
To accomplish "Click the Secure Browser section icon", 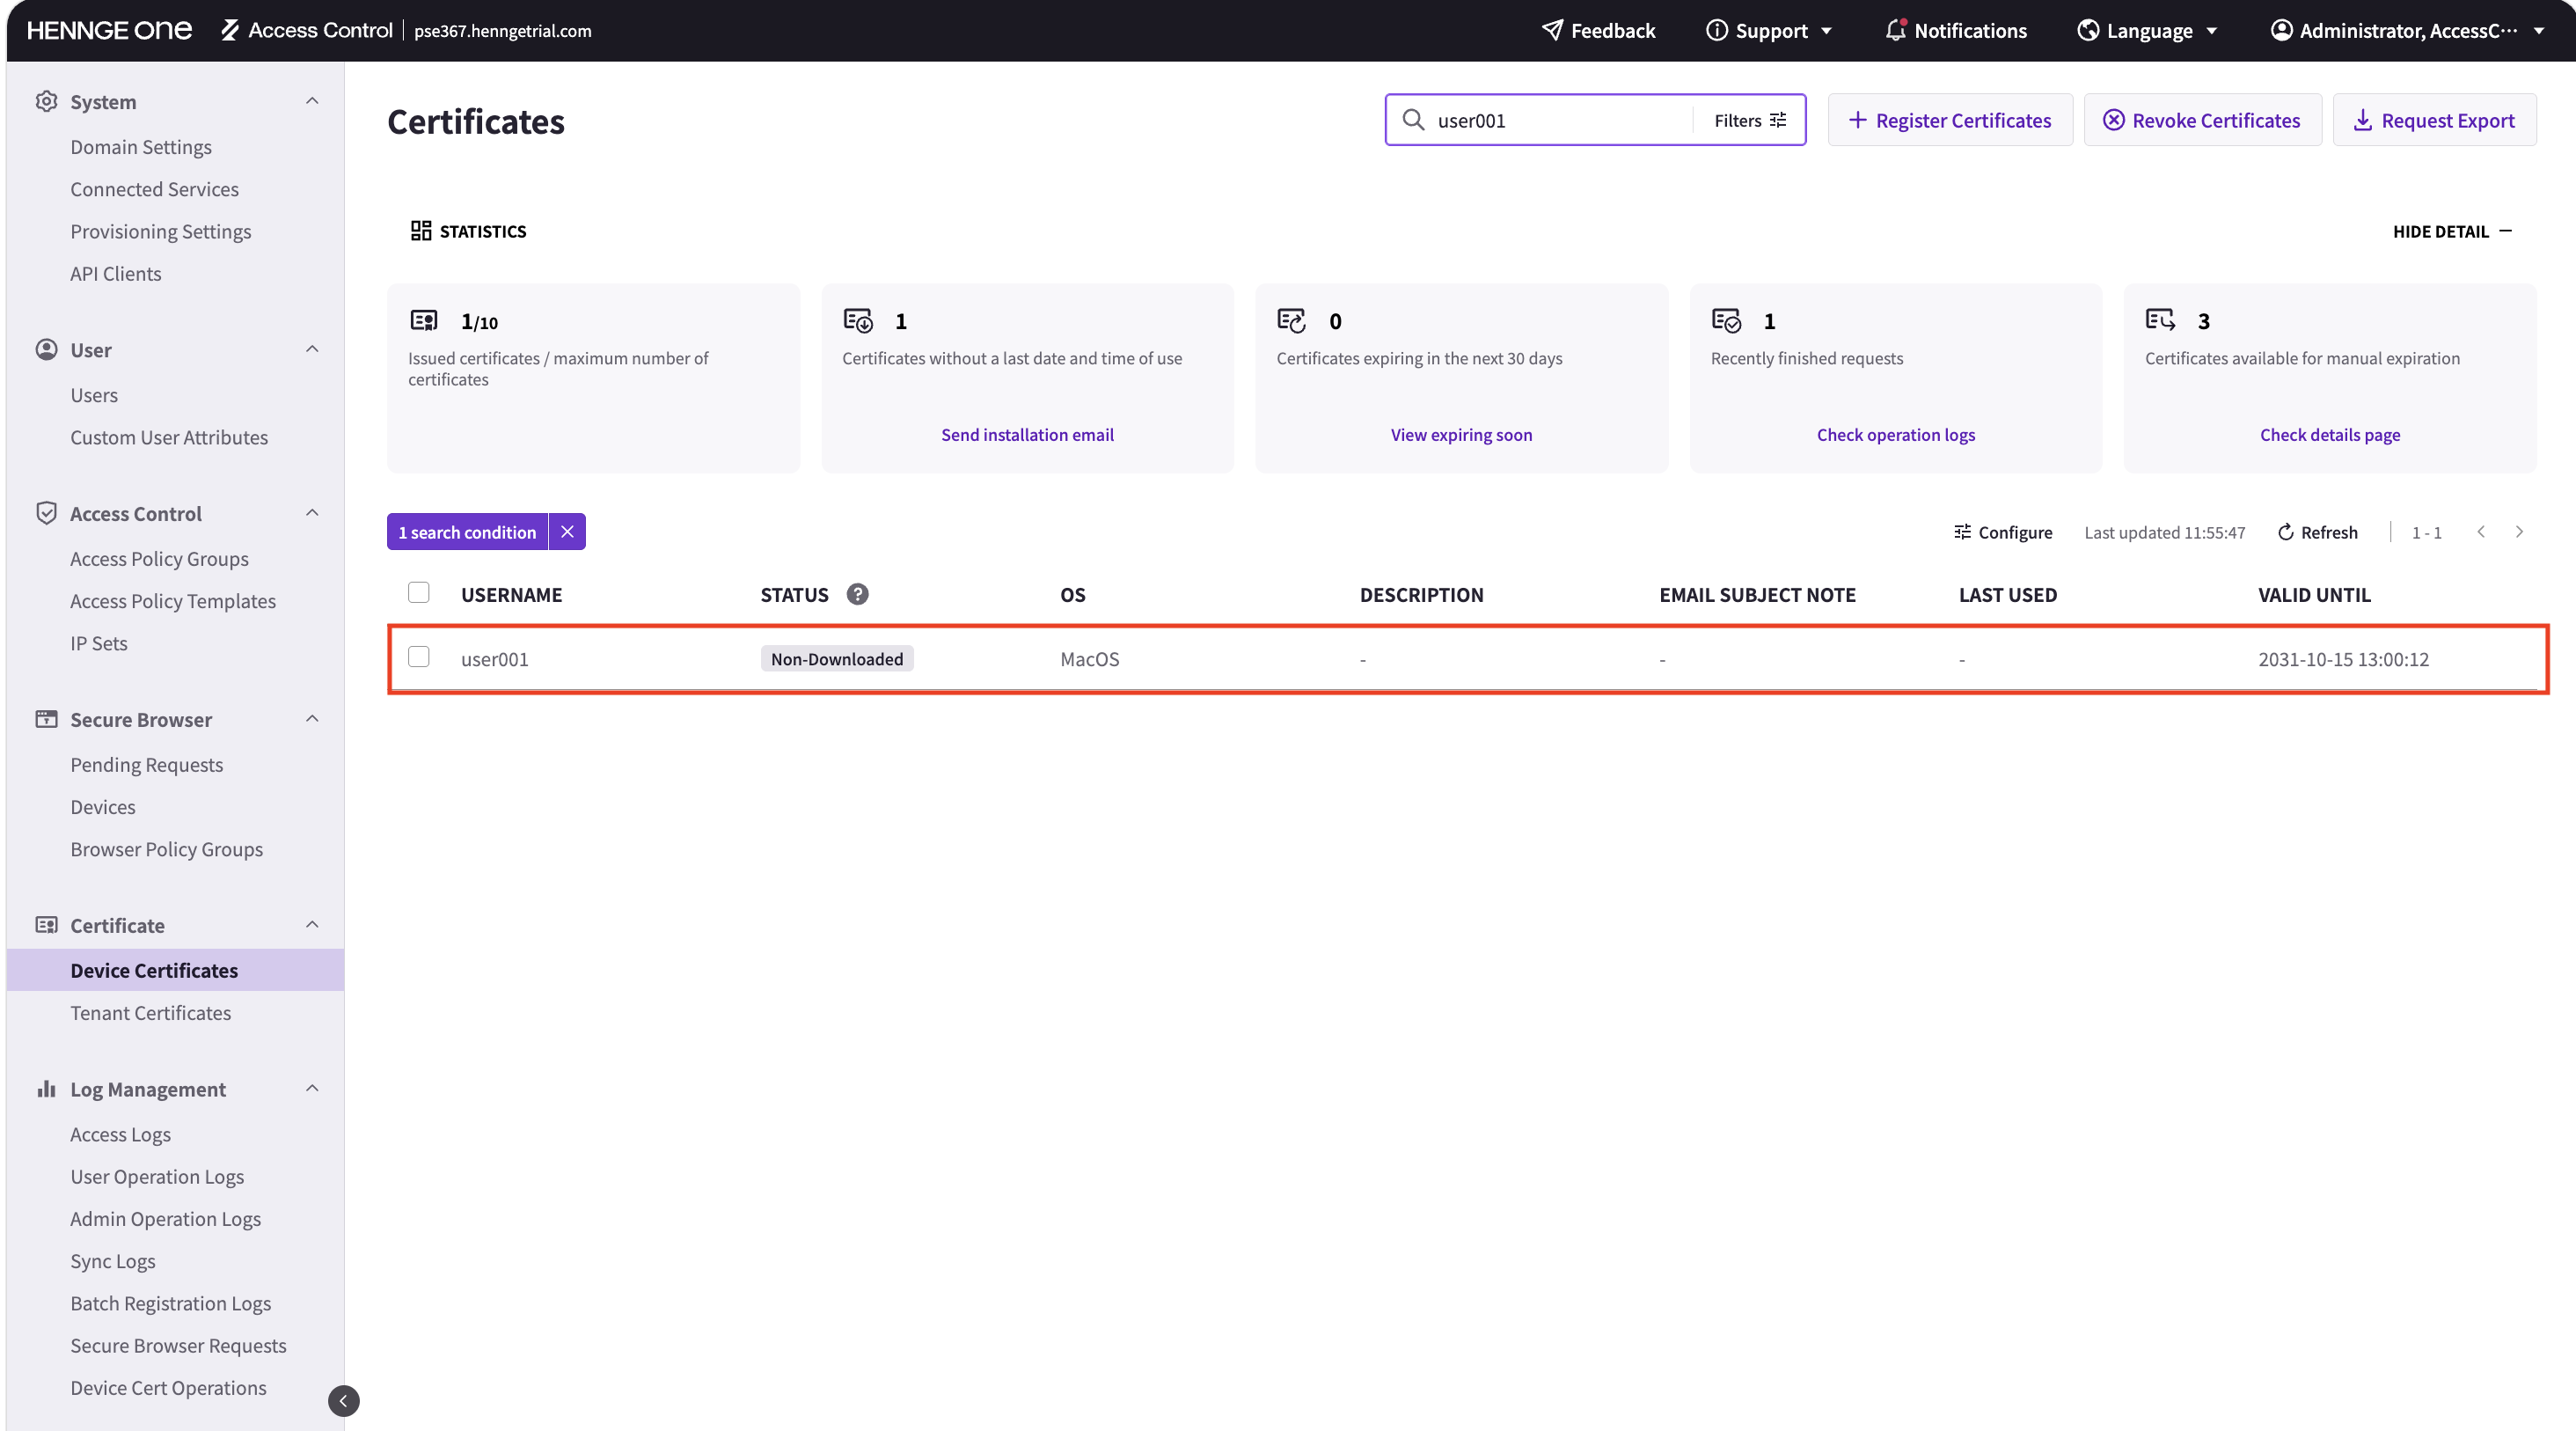I will [x=46, y=719].
